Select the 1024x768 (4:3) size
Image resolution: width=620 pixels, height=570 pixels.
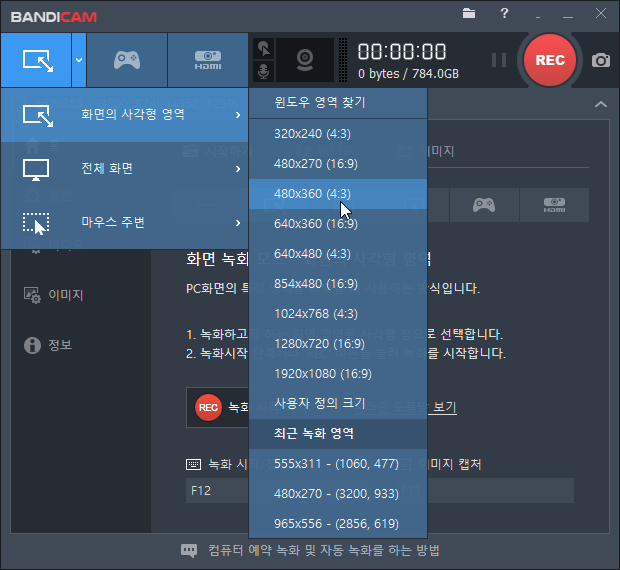pyautogui.click(x=338, y=314)
